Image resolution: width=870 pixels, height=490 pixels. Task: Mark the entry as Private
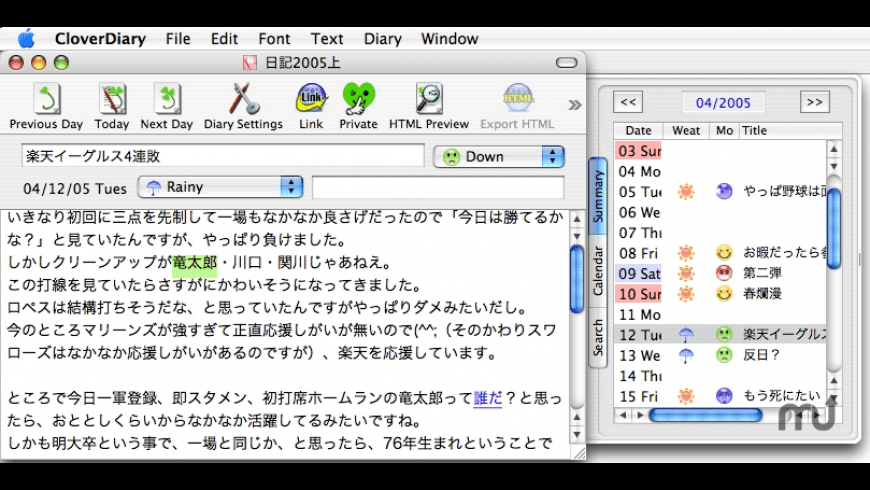click(x=358, y=107)
